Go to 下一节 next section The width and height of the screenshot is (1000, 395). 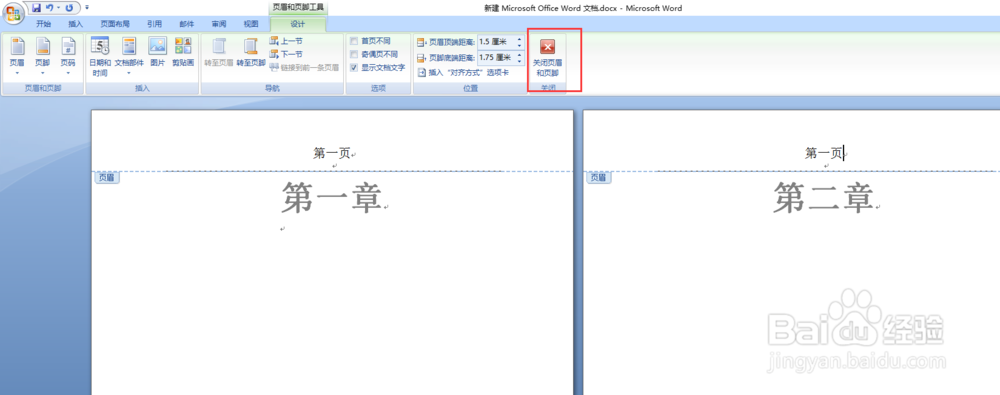(286, 54)
